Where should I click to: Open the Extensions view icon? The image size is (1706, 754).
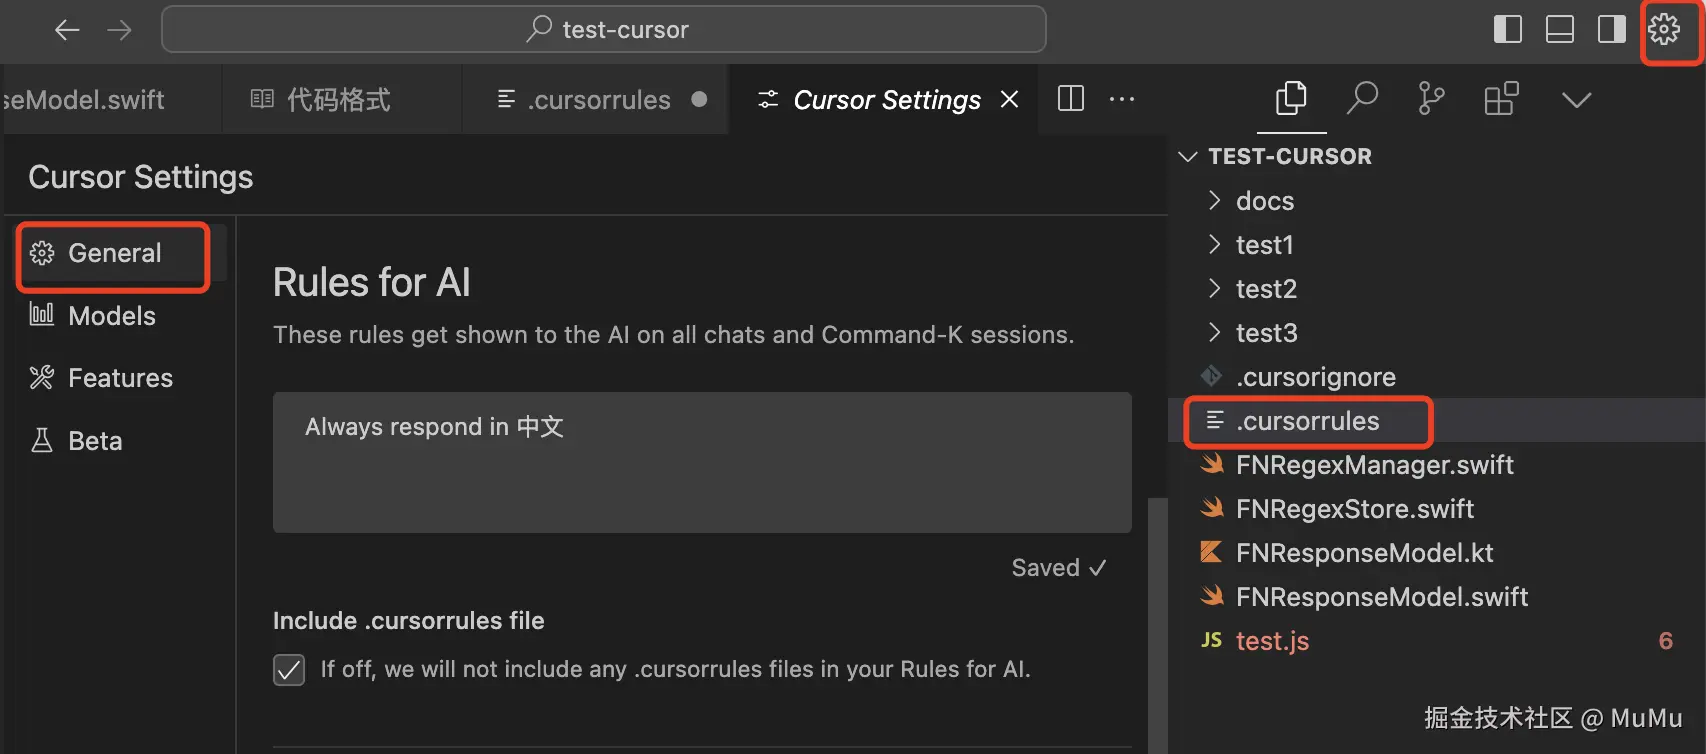pos(1501,99)
